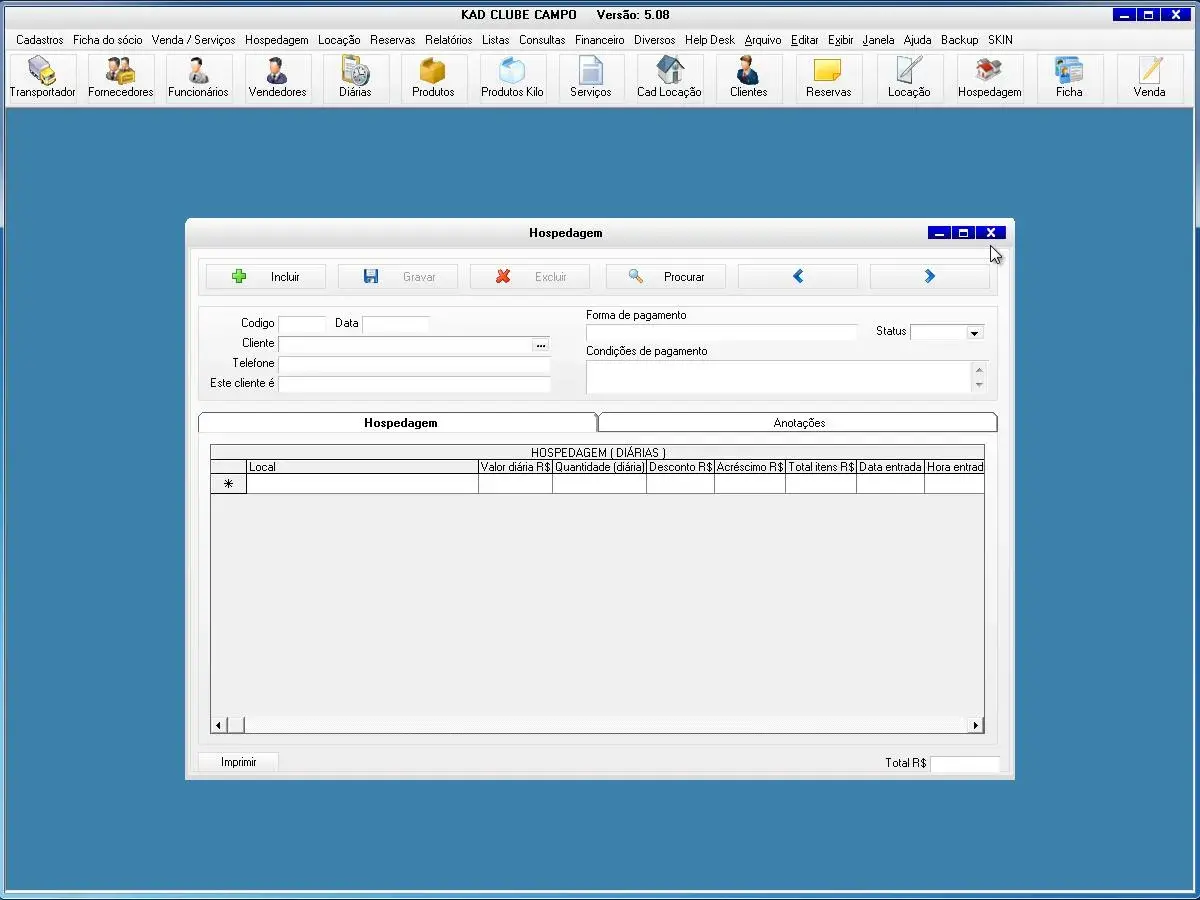Go to next record arrow
Screen dimensions: 1200x900
tap(929, 277)
